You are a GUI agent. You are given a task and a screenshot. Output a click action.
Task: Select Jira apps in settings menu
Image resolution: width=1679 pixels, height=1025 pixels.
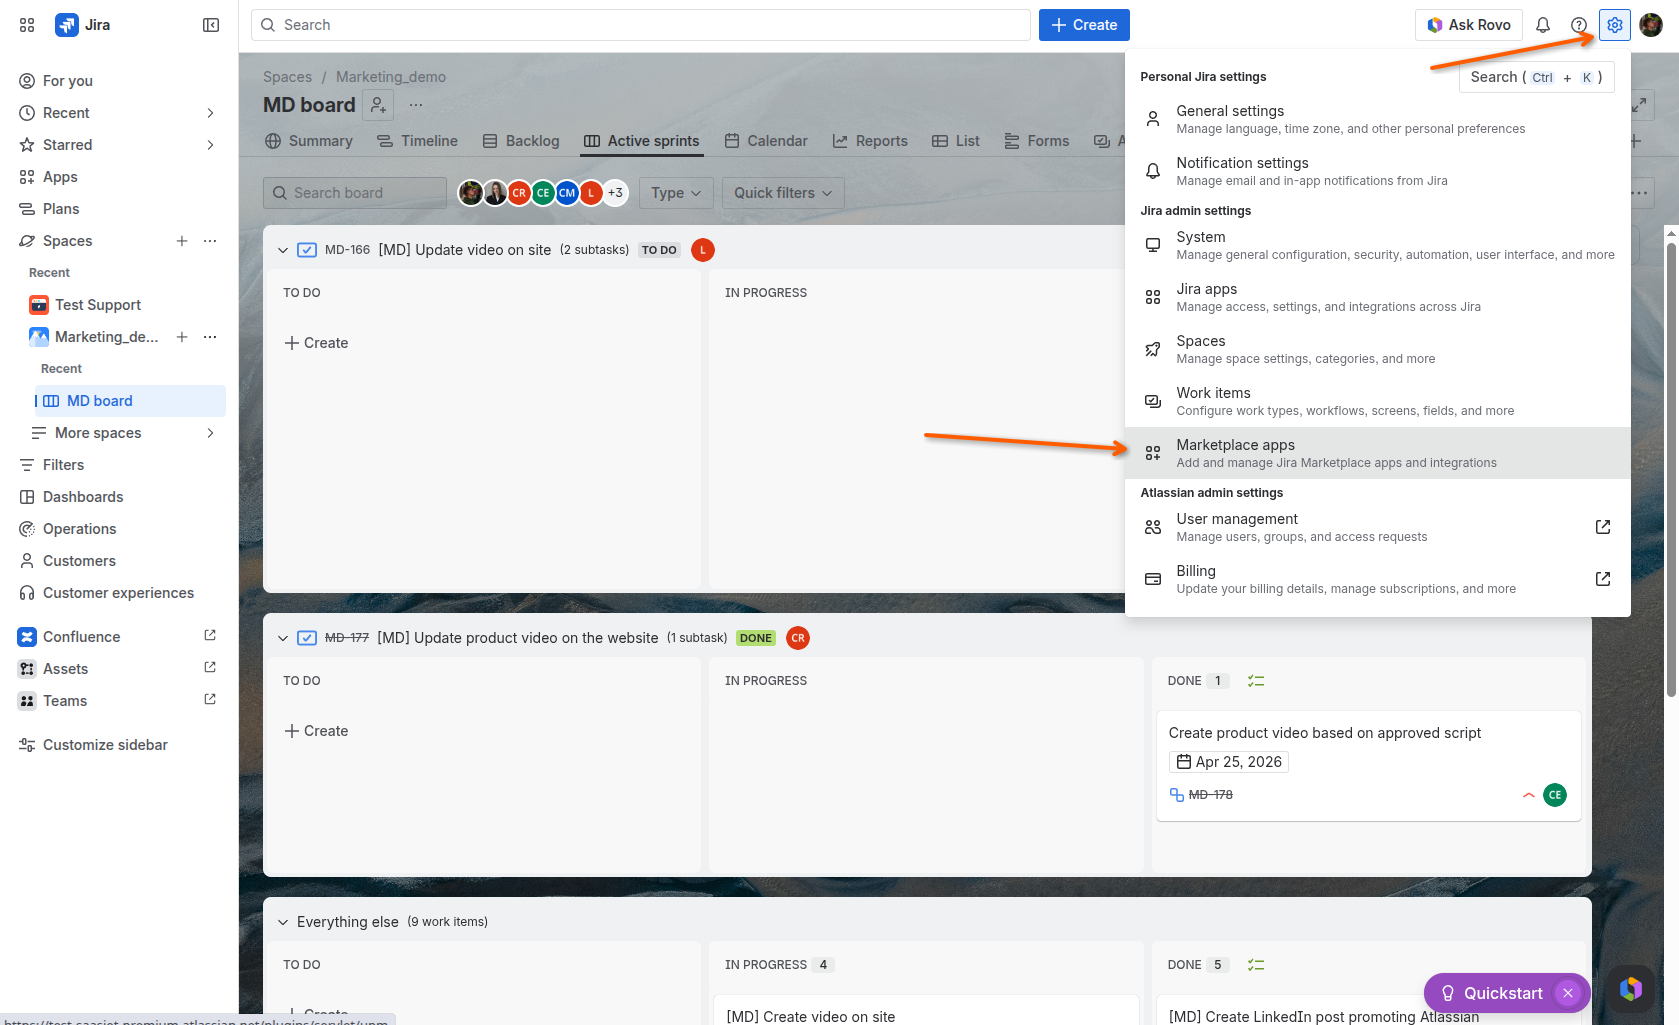coord(1378,297)
